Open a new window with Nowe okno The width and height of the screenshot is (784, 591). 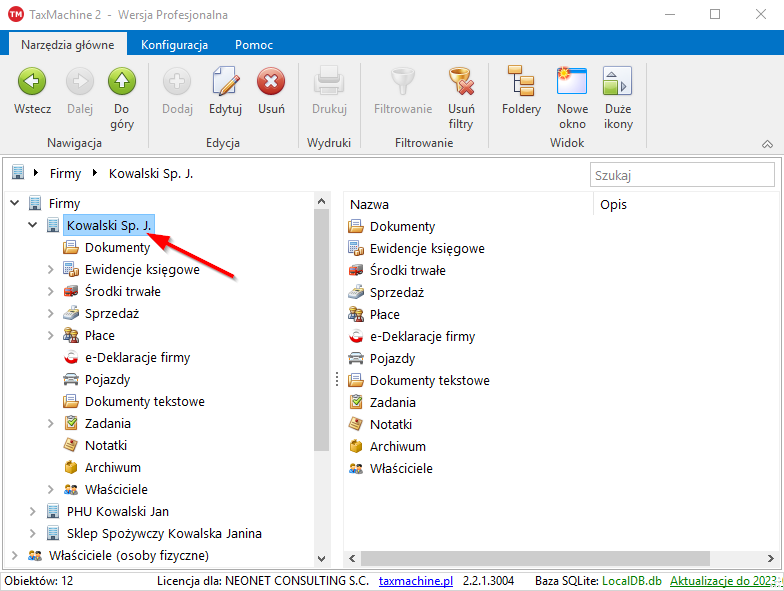(x=572, y=83)
